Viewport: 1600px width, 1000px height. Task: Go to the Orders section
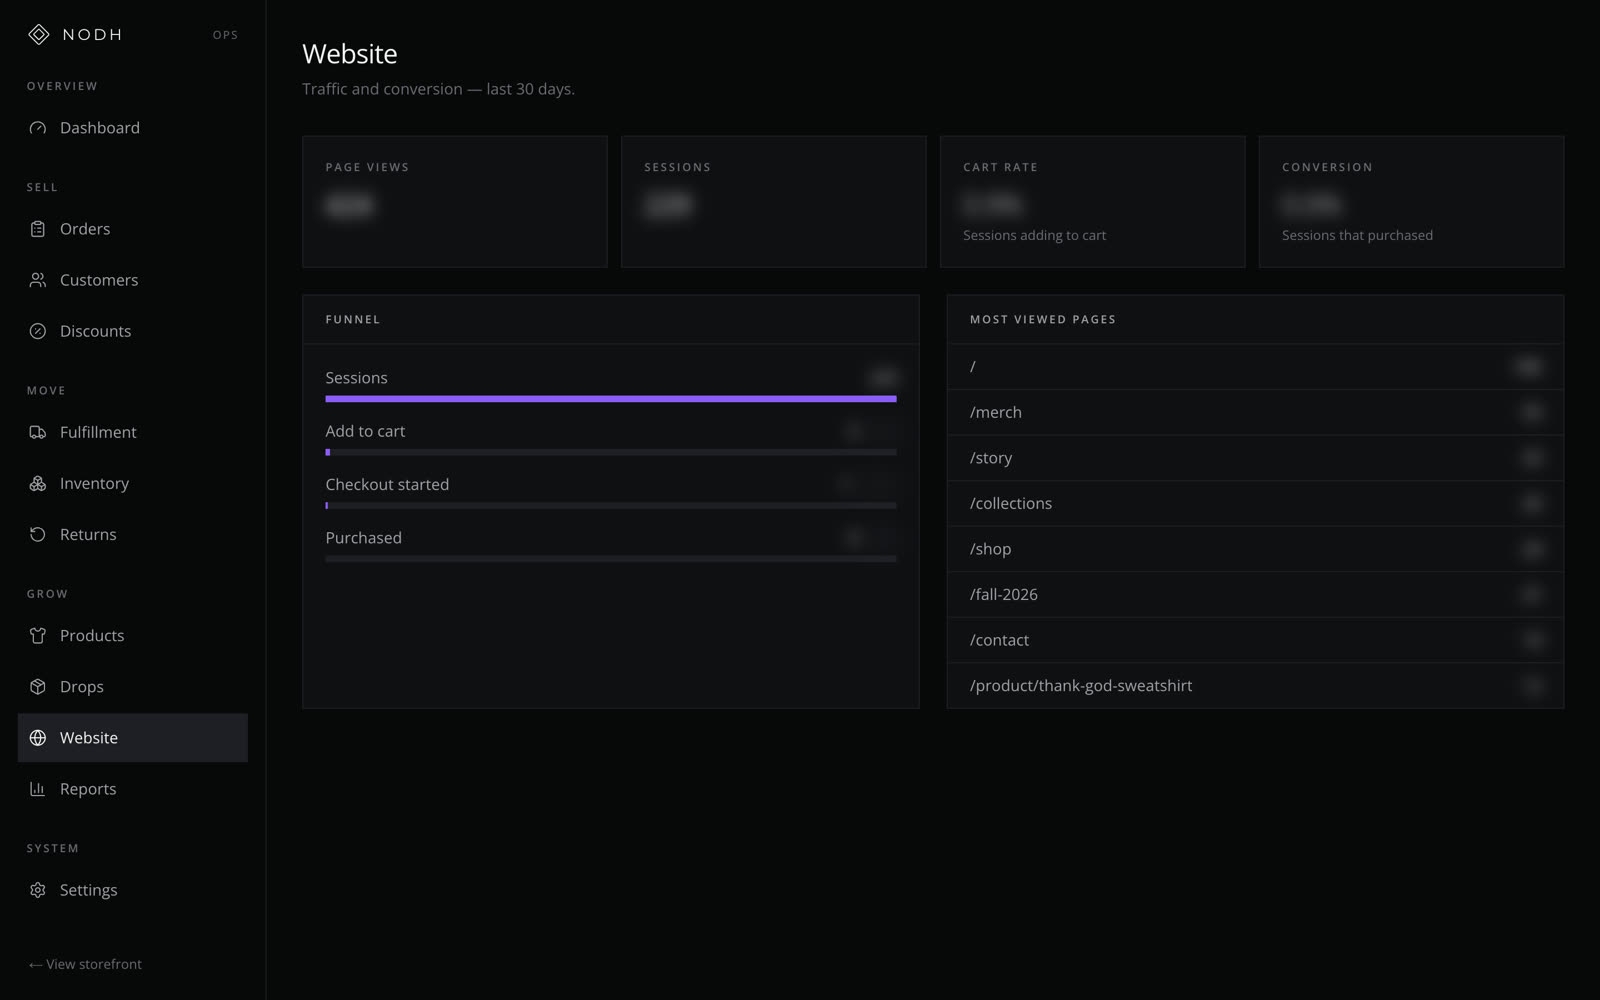133,229
